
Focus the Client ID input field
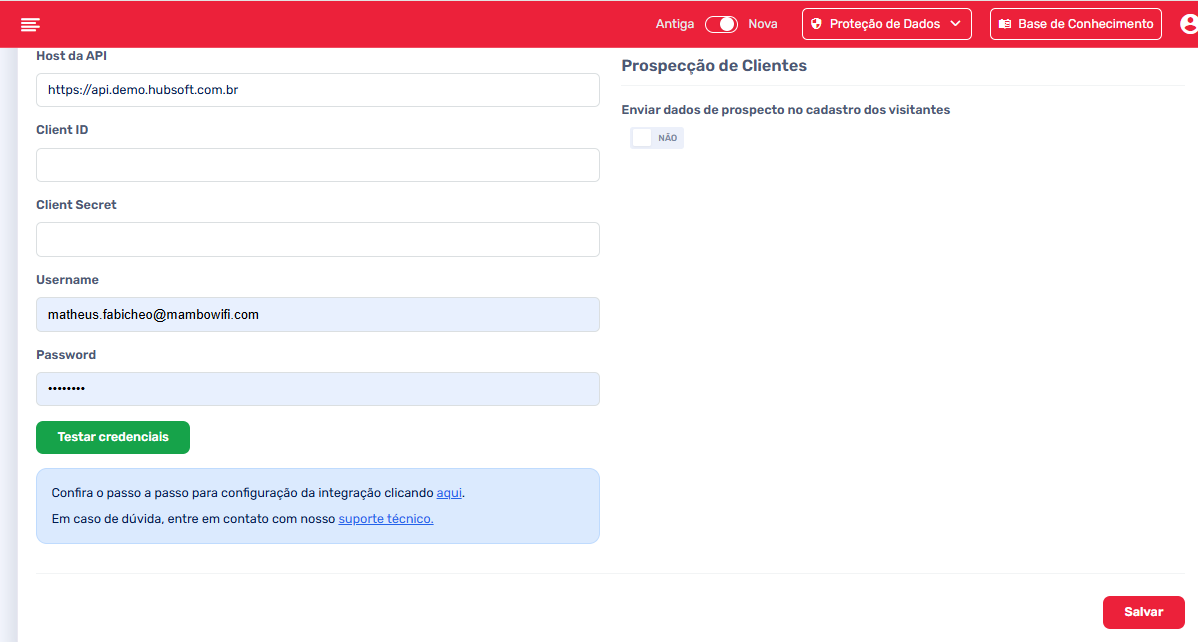click(317, 165)
